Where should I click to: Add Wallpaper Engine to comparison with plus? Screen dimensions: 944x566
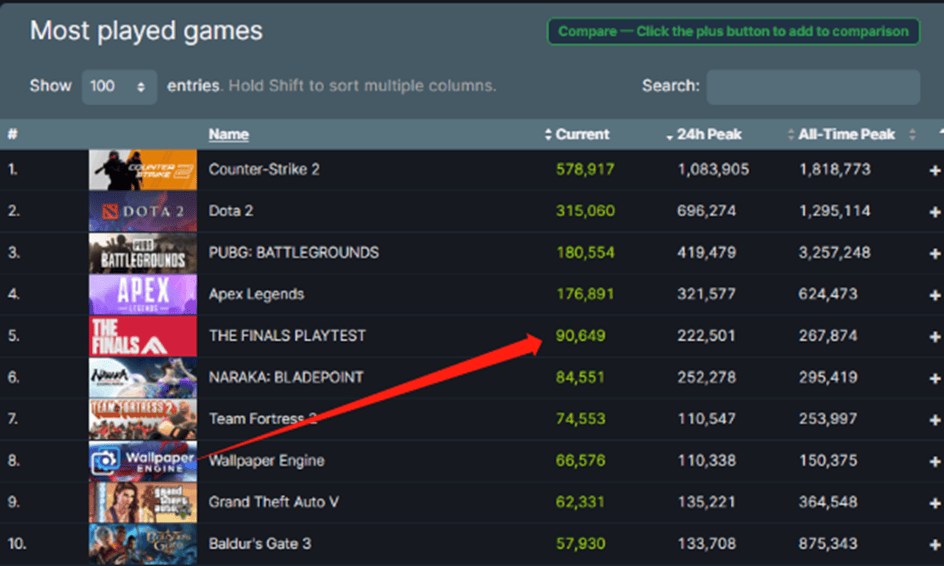[x=935, y=461]
